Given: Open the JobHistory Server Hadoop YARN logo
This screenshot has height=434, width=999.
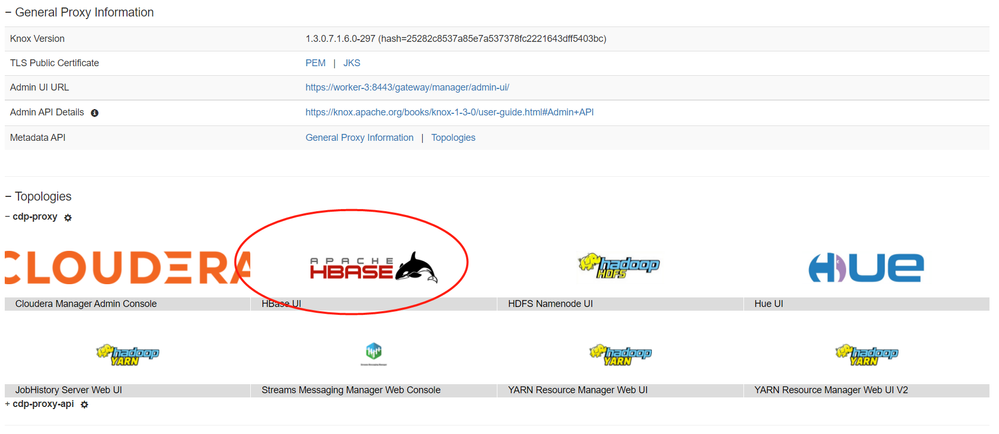Looking at the screenshot, I should click(127, 356).
